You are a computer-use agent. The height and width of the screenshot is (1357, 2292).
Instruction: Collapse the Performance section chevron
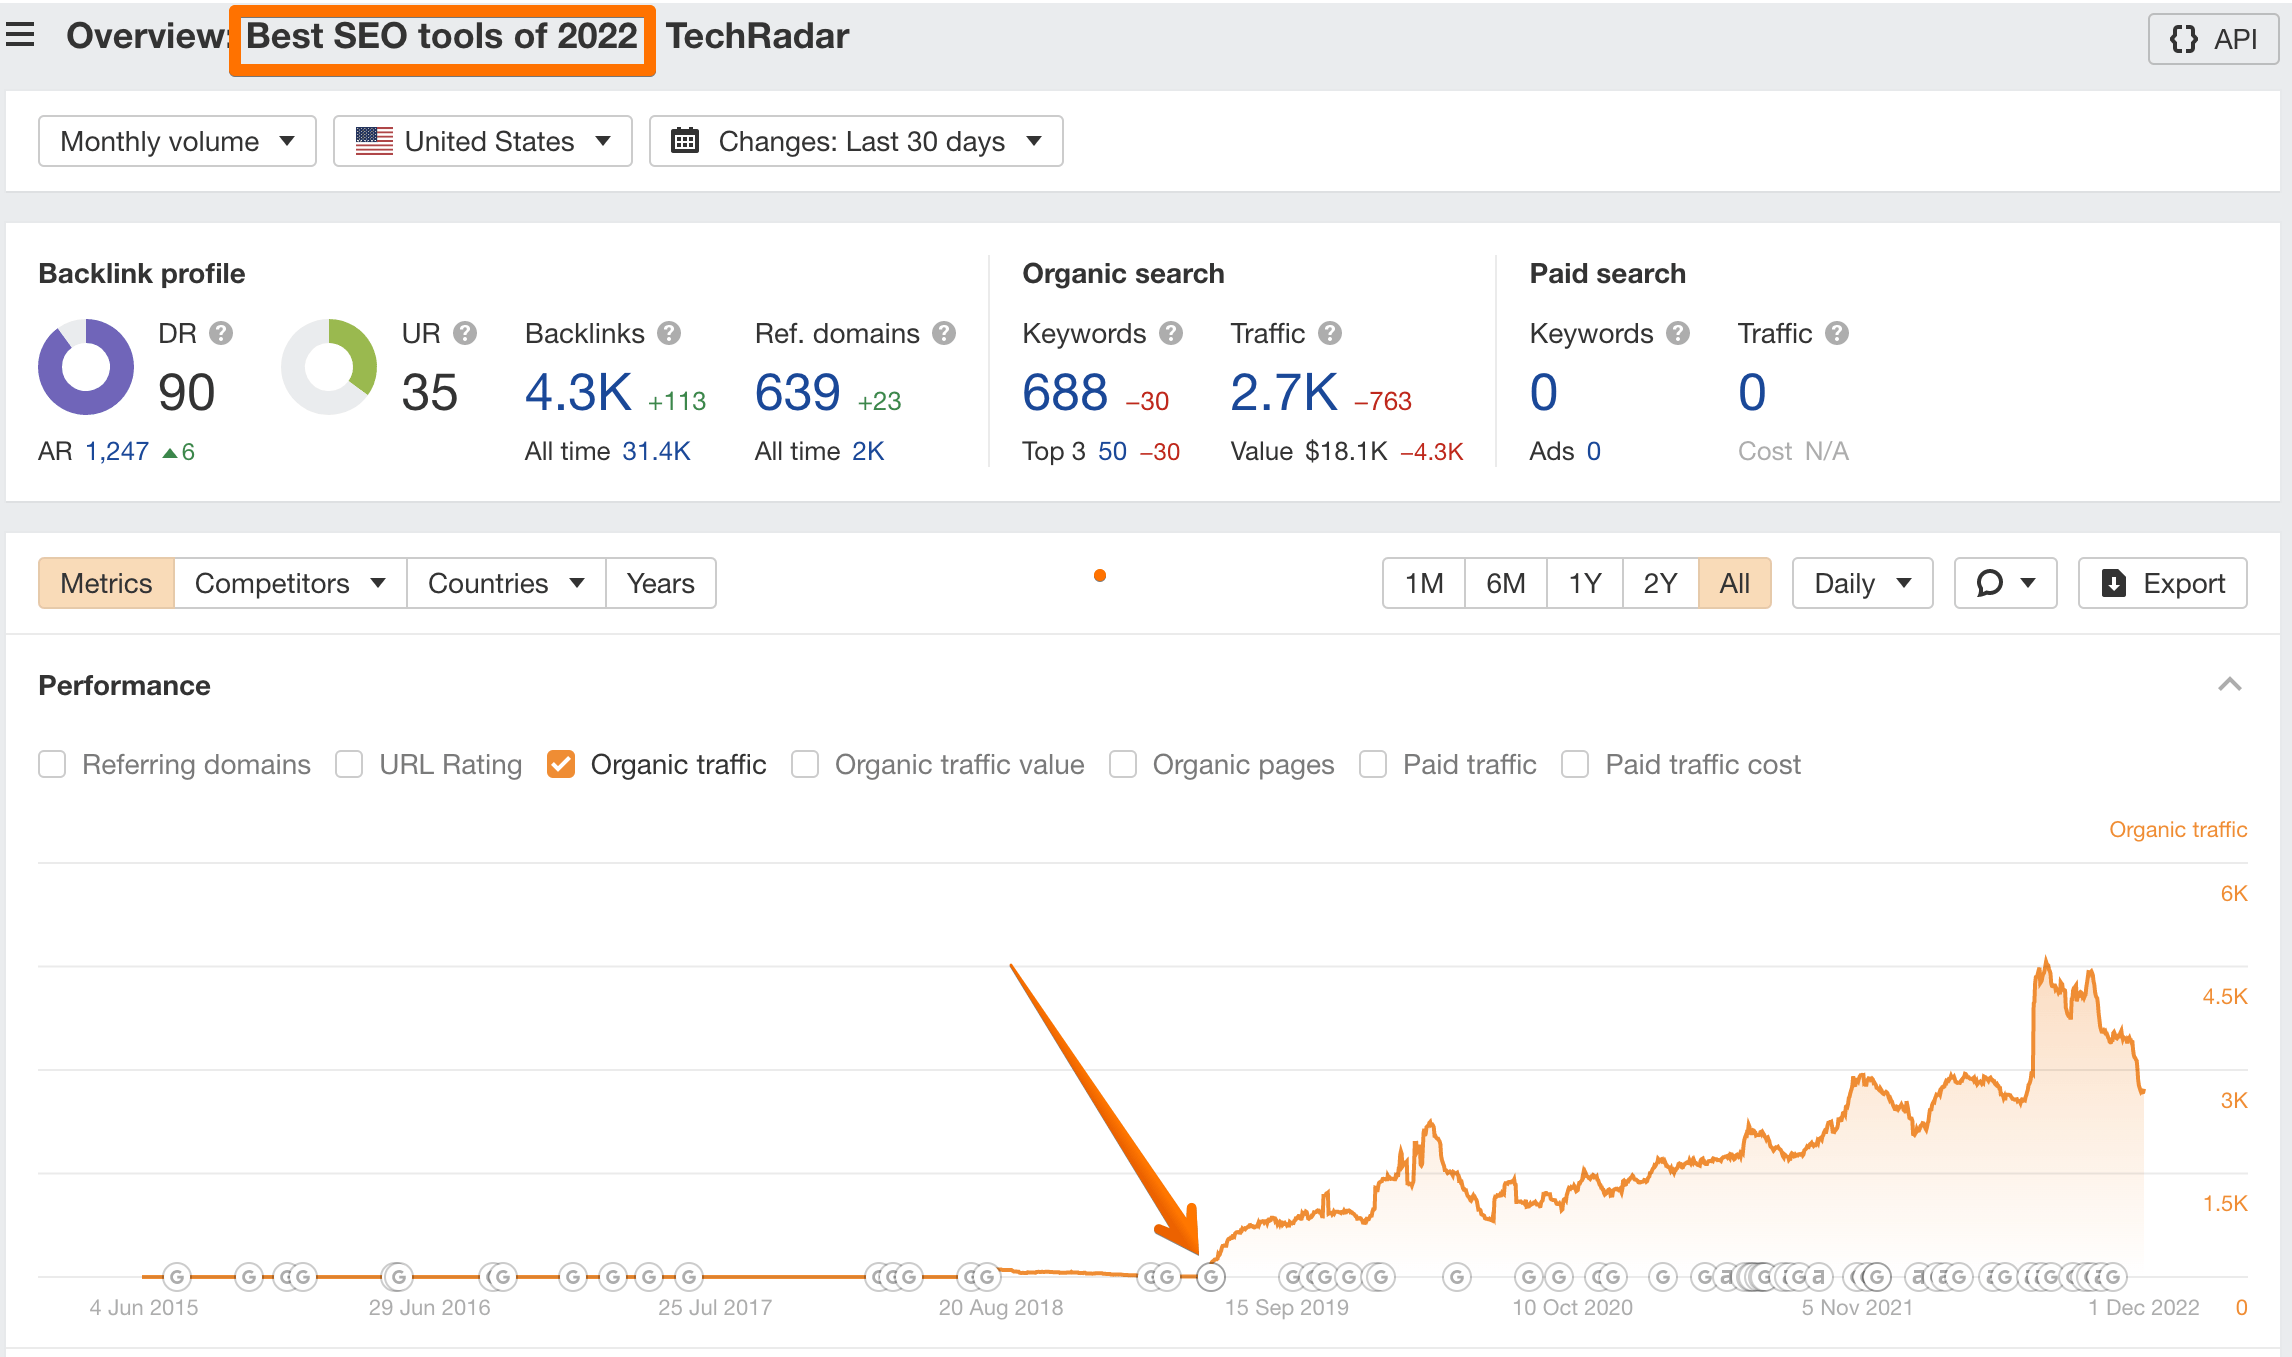pos(2229,685)
